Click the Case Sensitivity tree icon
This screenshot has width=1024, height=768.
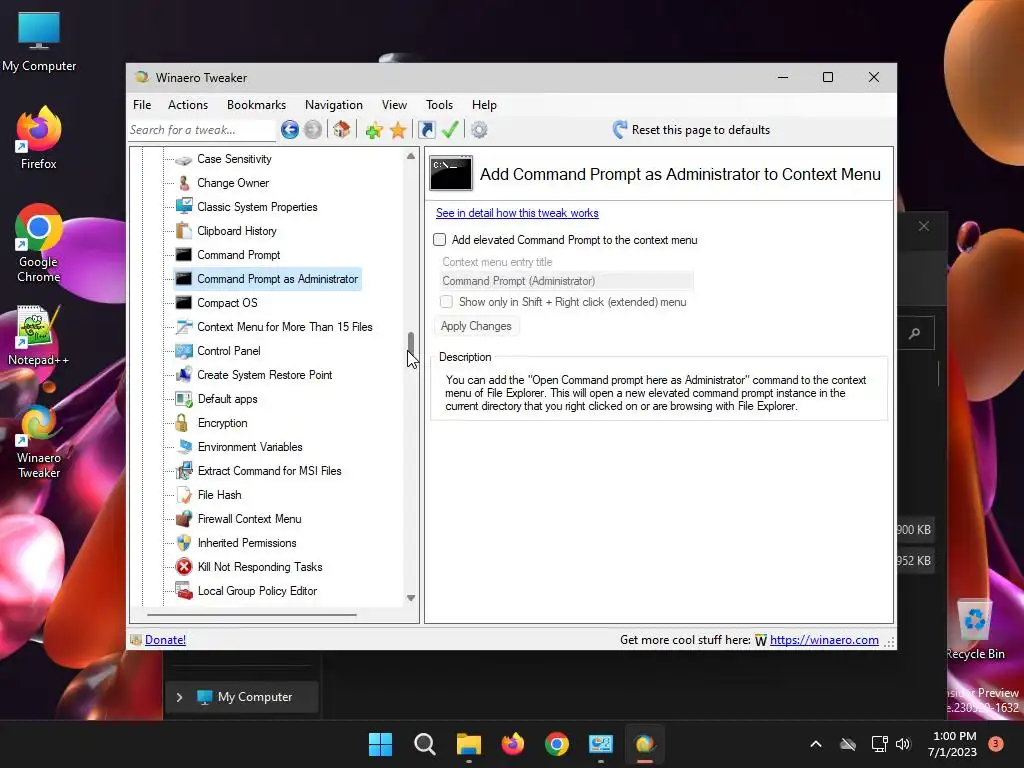(184, 159)
